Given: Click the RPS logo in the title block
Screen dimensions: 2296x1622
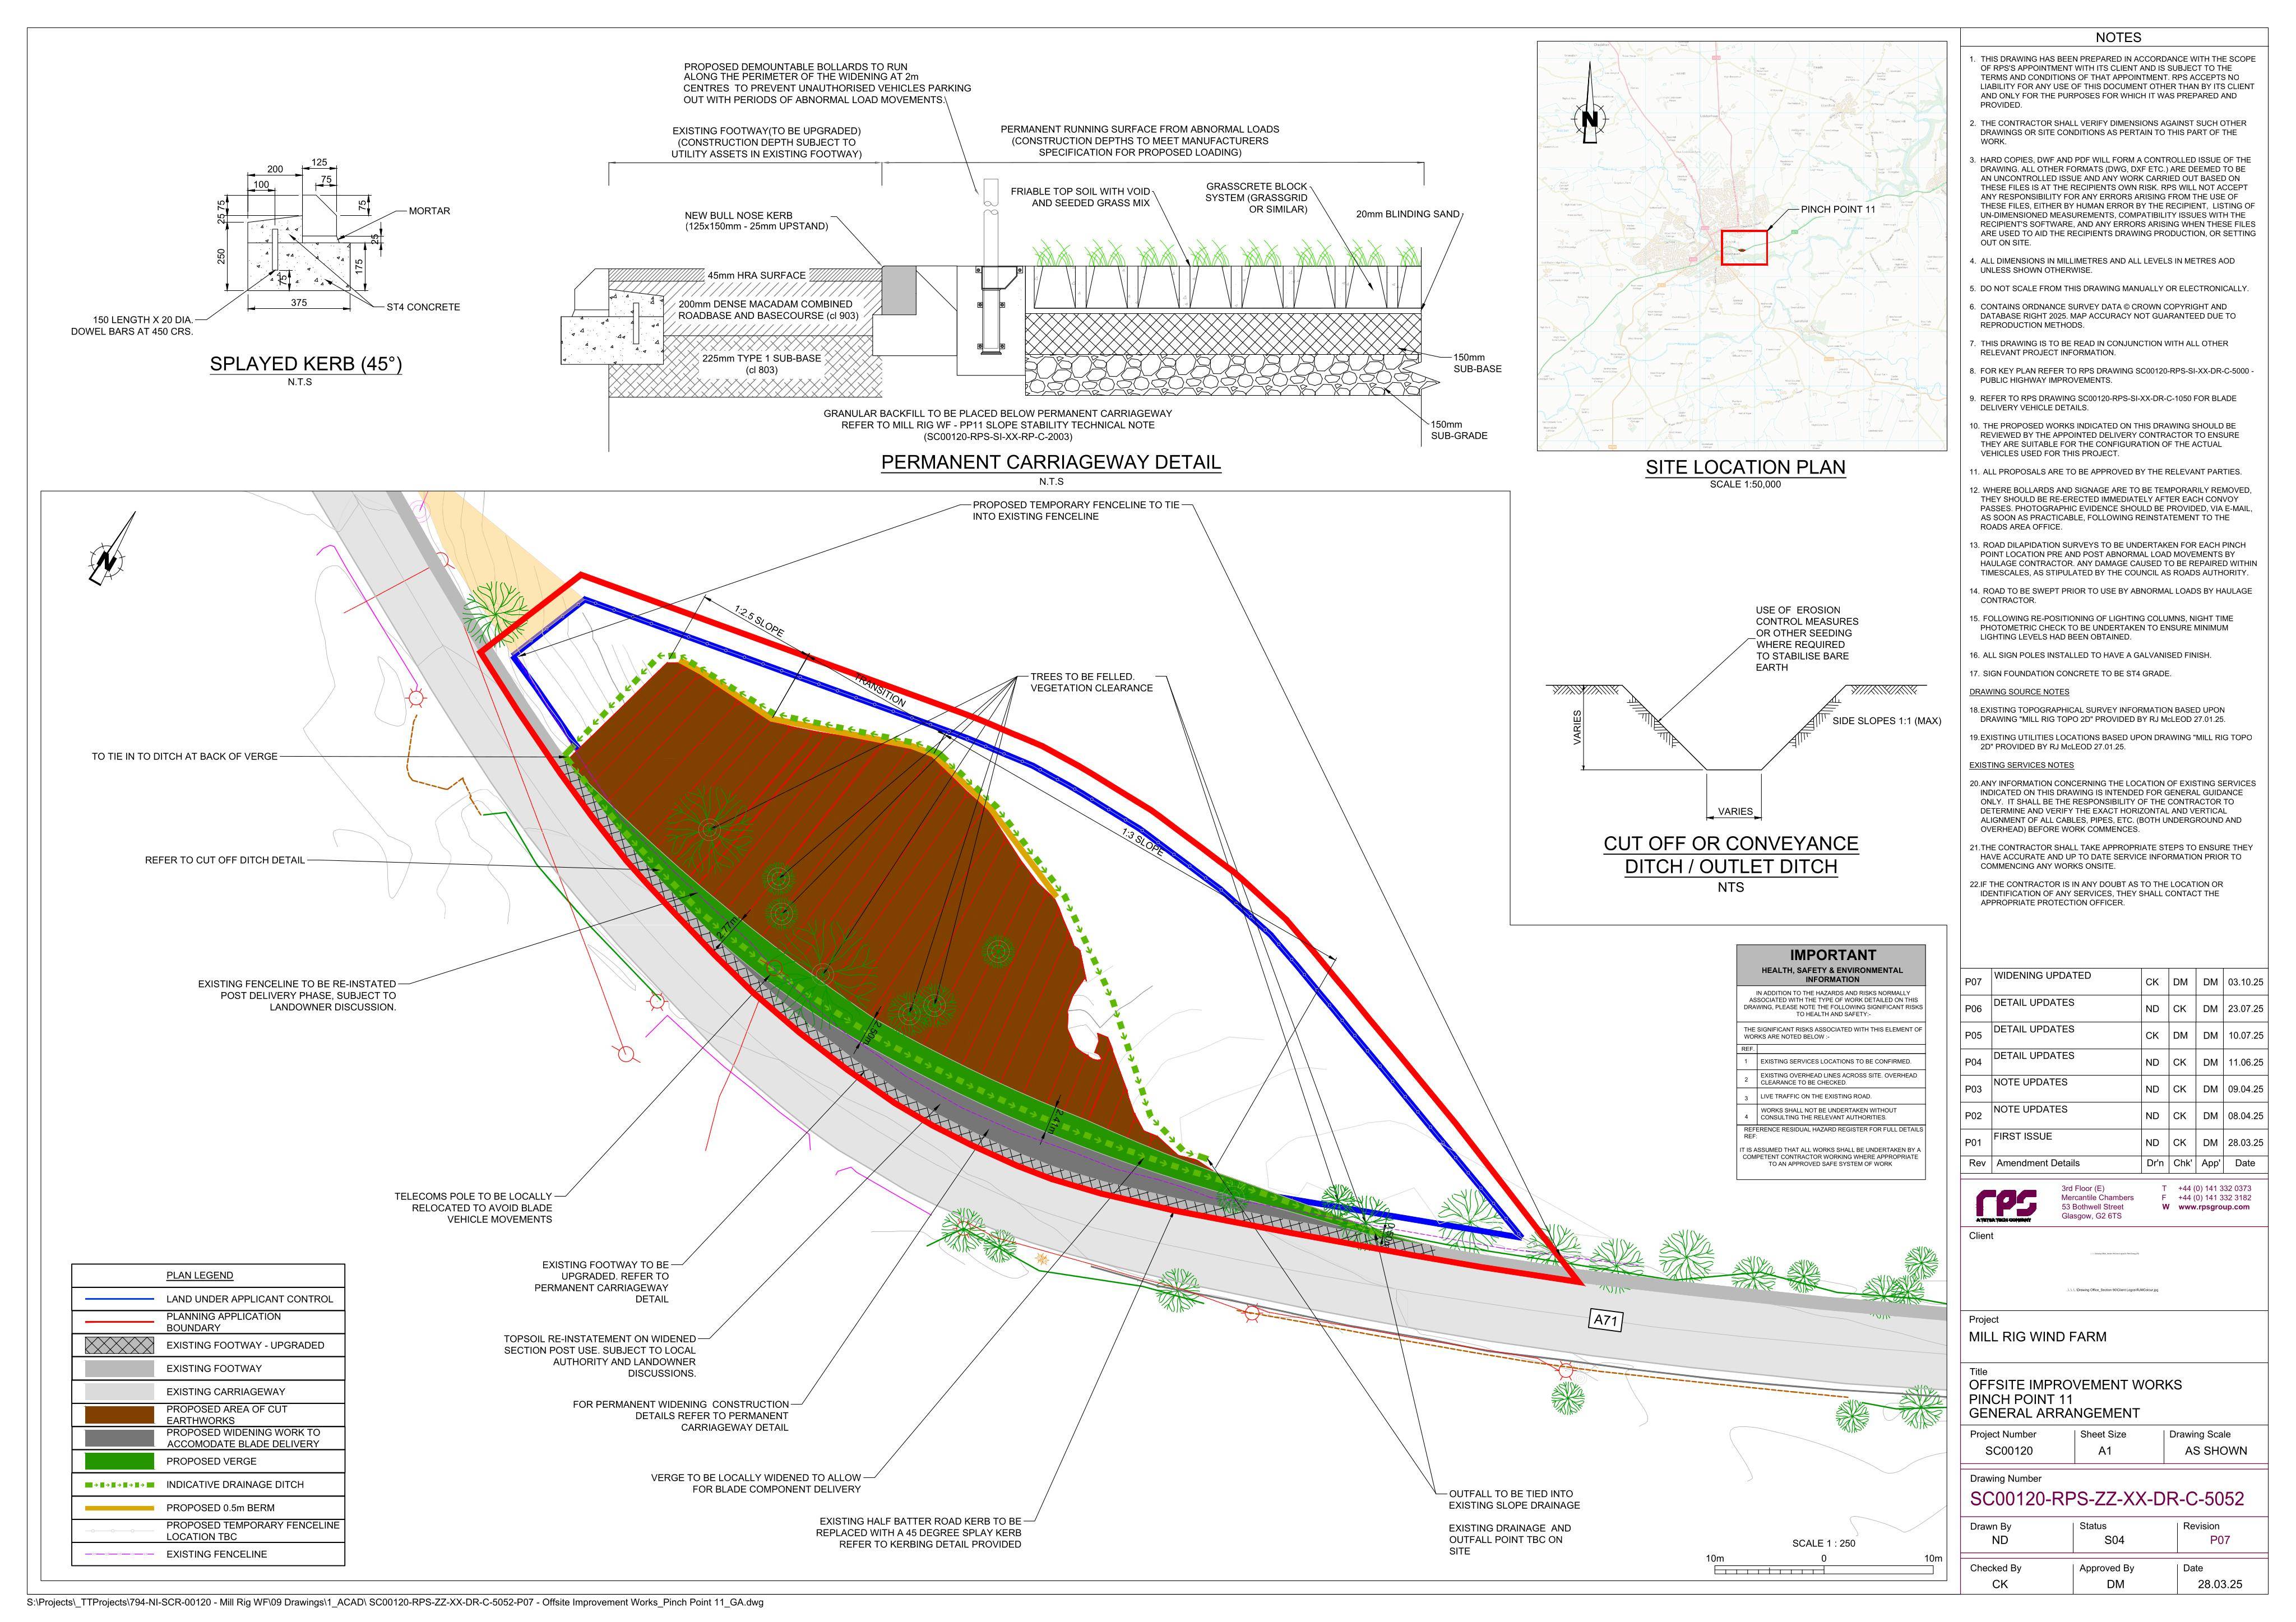Looking at the screenshot, I should click(2006, 1205).
